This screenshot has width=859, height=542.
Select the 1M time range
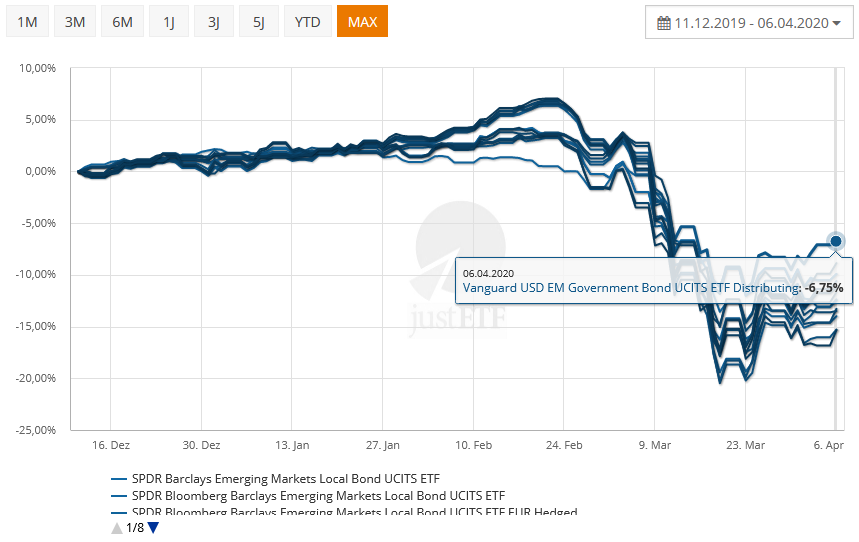26,21
